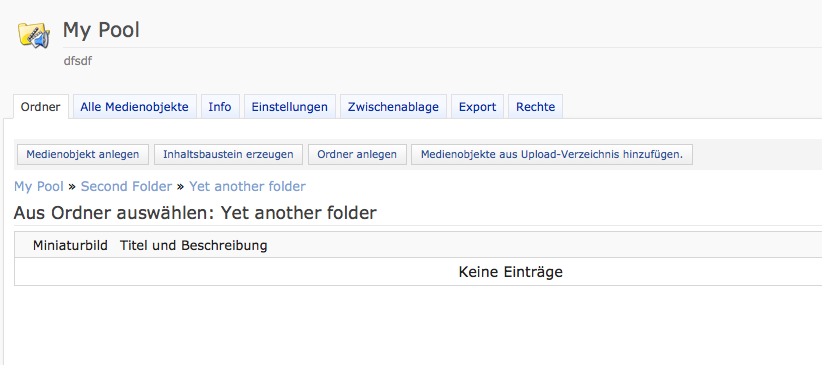Click Medienobjekte aus Upload-Verzeichnis hinzufügen button

(551, 155)
